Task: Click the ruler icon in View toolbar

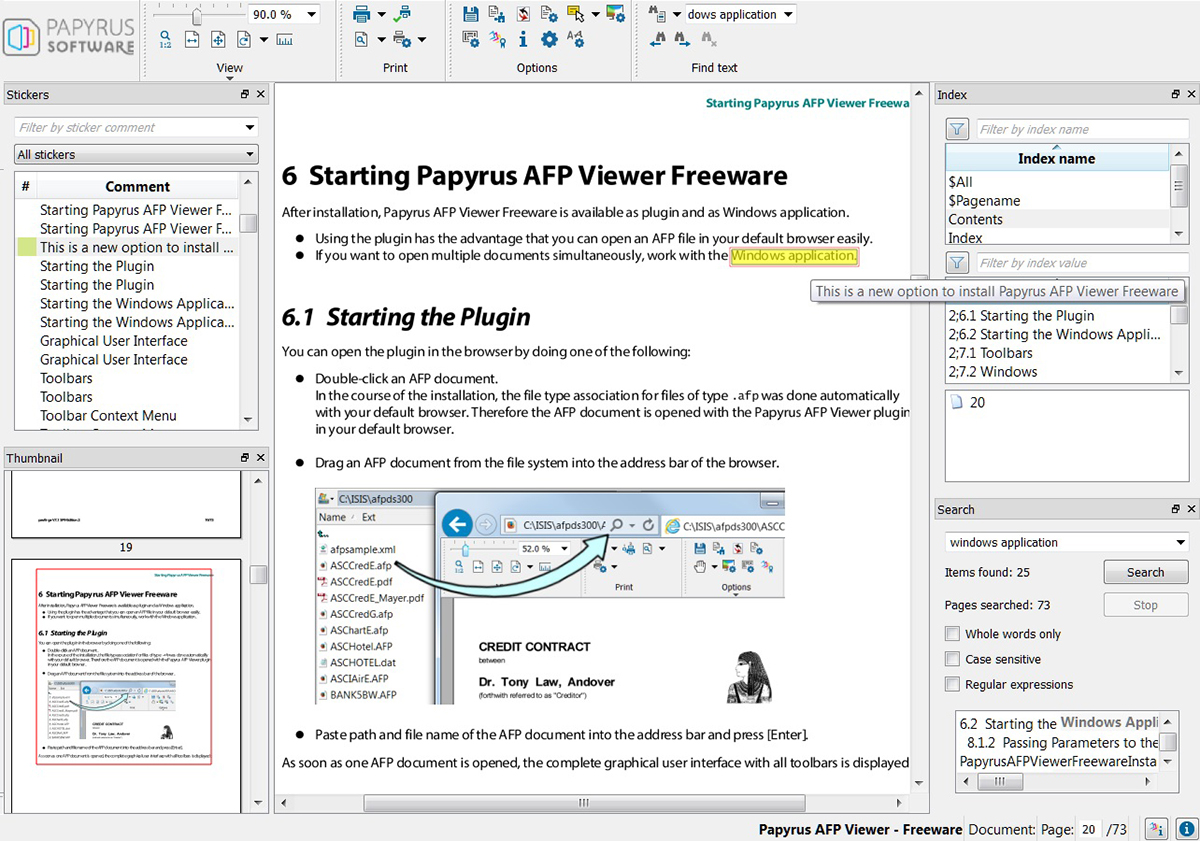Action: 284,40
